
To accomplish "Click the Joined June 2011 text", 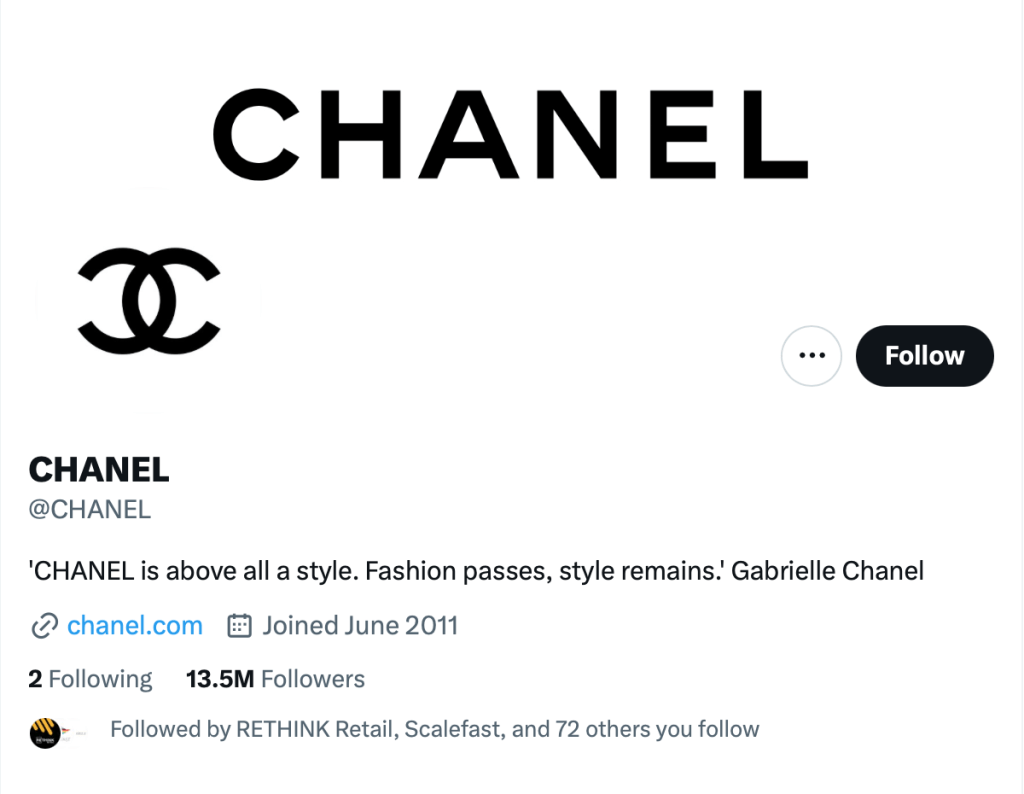I will pyautogui.click(x=360, y=627).
